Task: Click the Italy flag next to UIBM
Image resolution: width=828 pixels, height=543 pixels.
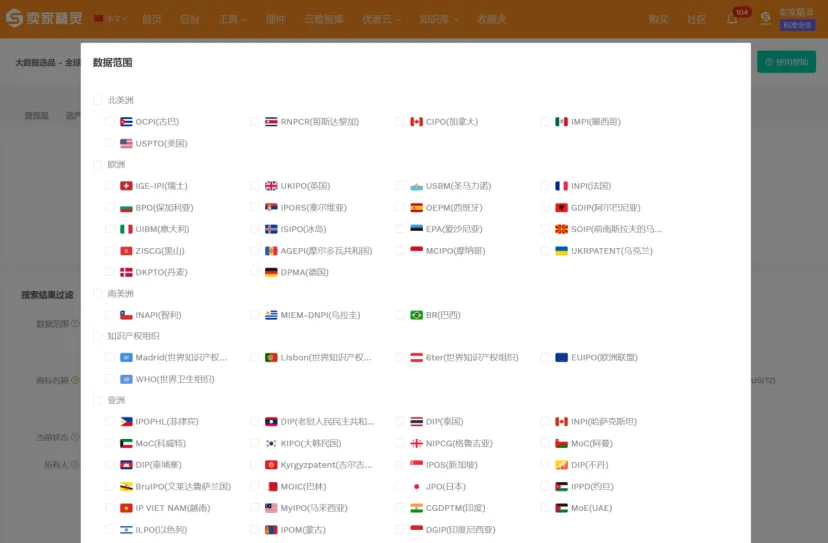Action: click(x=126, y=229)
